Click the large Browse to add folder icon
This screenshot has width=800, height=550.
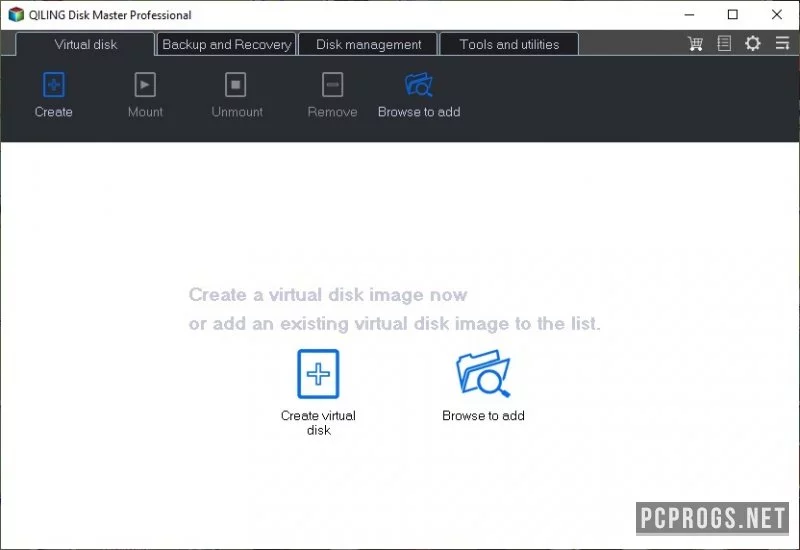coord(483,373)
